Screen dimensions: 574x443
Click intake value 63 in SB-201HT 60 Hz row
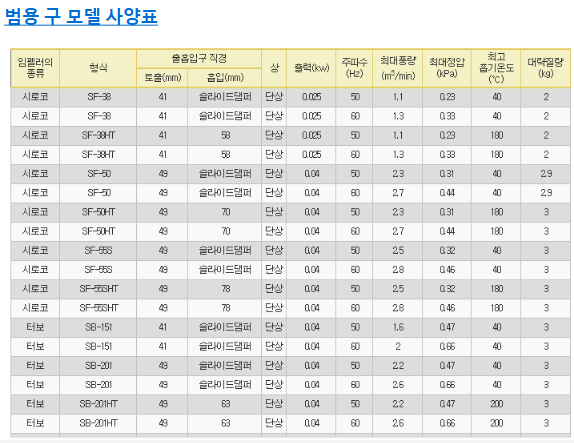coord(226,423)
